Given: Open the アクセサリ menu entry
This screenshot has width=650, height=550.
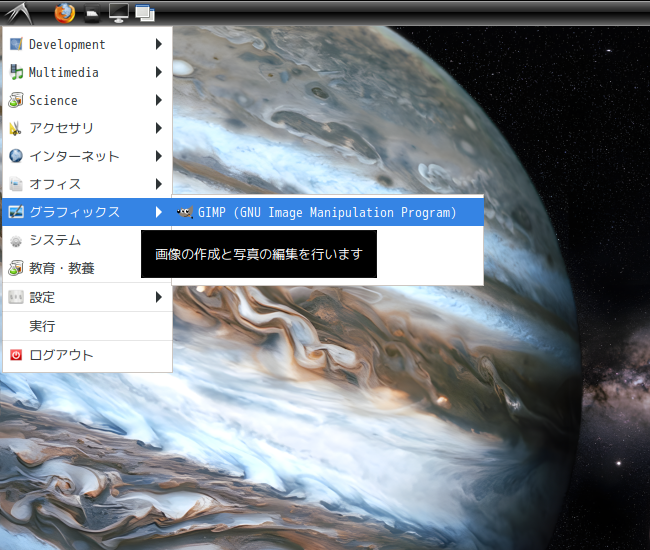Looking at the screenshot, I should point(87,128).
